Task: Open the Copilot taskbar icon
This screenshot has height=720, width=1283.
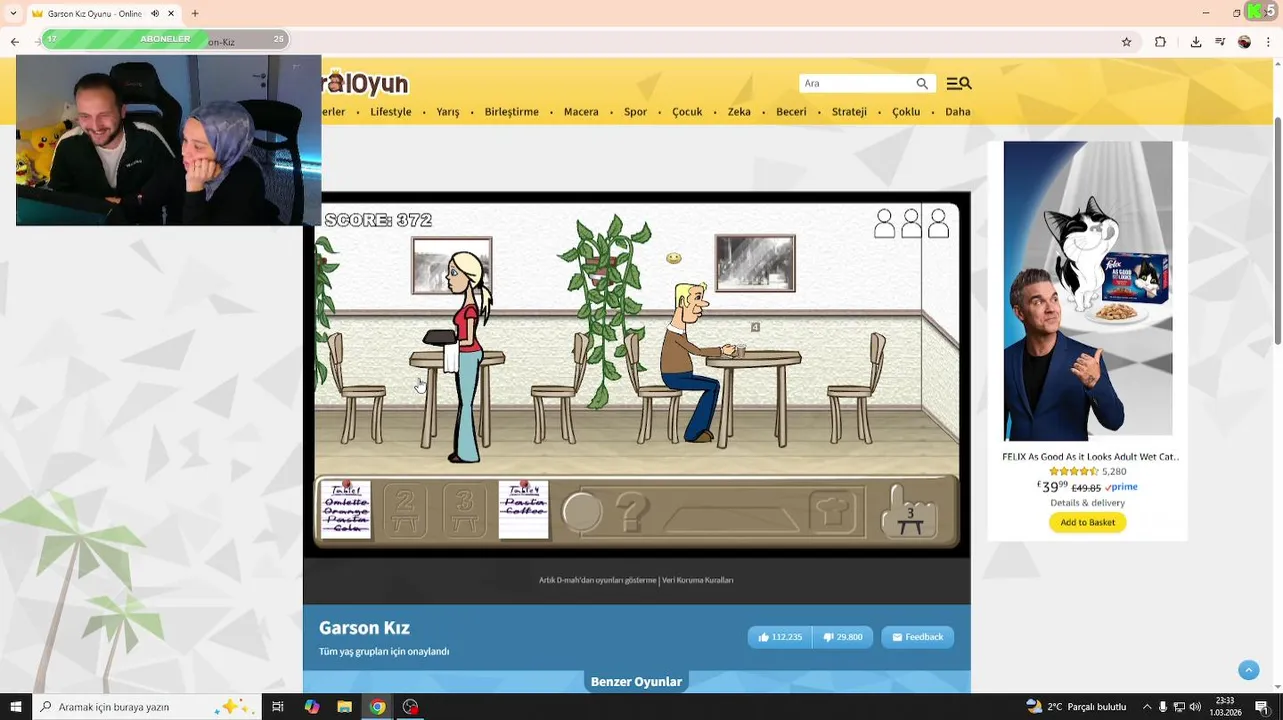Action: pyautogui.click(x=312, y=707)
